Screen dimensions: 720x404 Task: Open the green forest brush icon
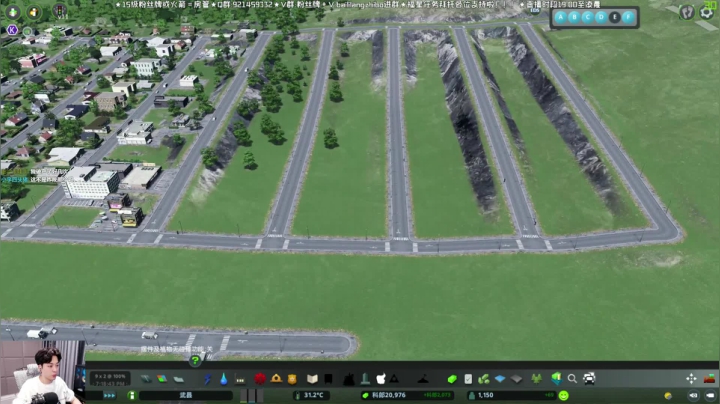pos(536,379)
